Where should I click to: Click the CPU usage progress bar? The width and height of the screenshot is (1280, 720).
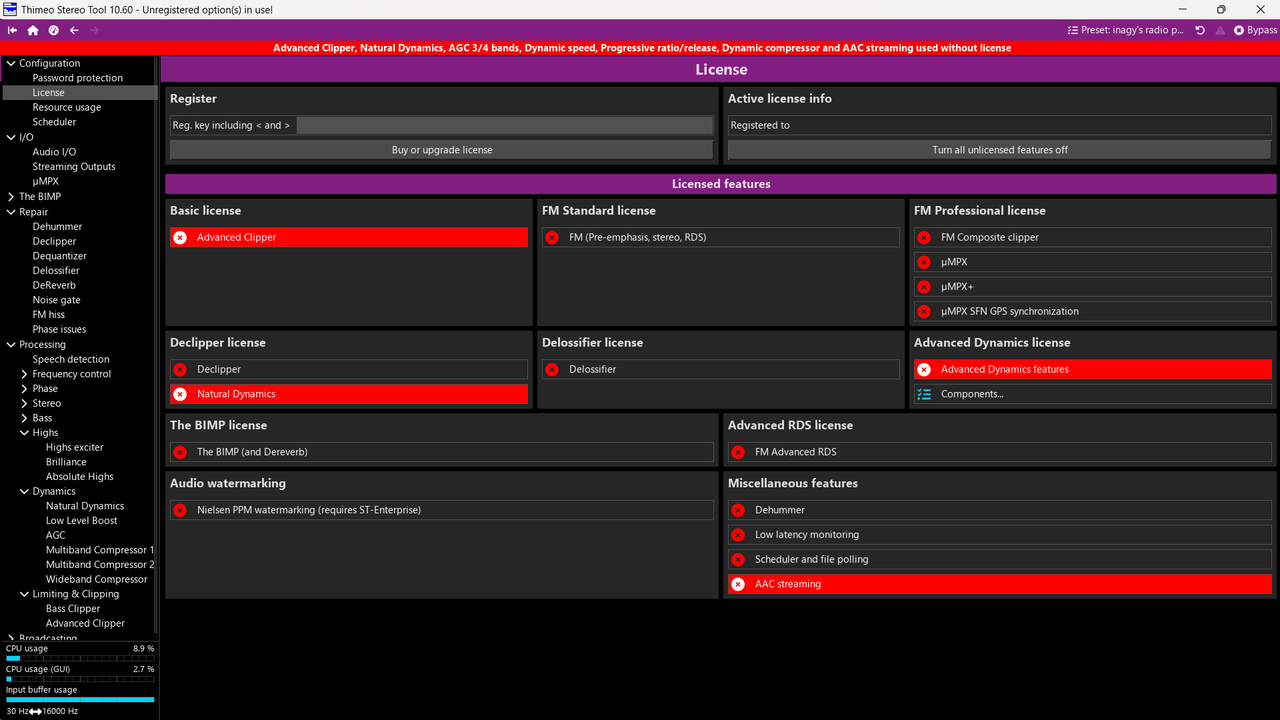click(80, 658)
